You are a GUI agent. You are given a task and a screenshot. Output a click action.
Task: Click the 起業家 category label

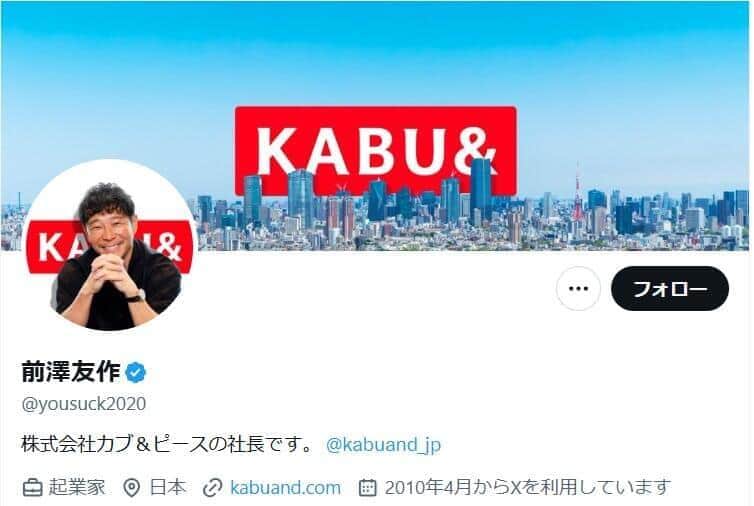coord(77,487)
